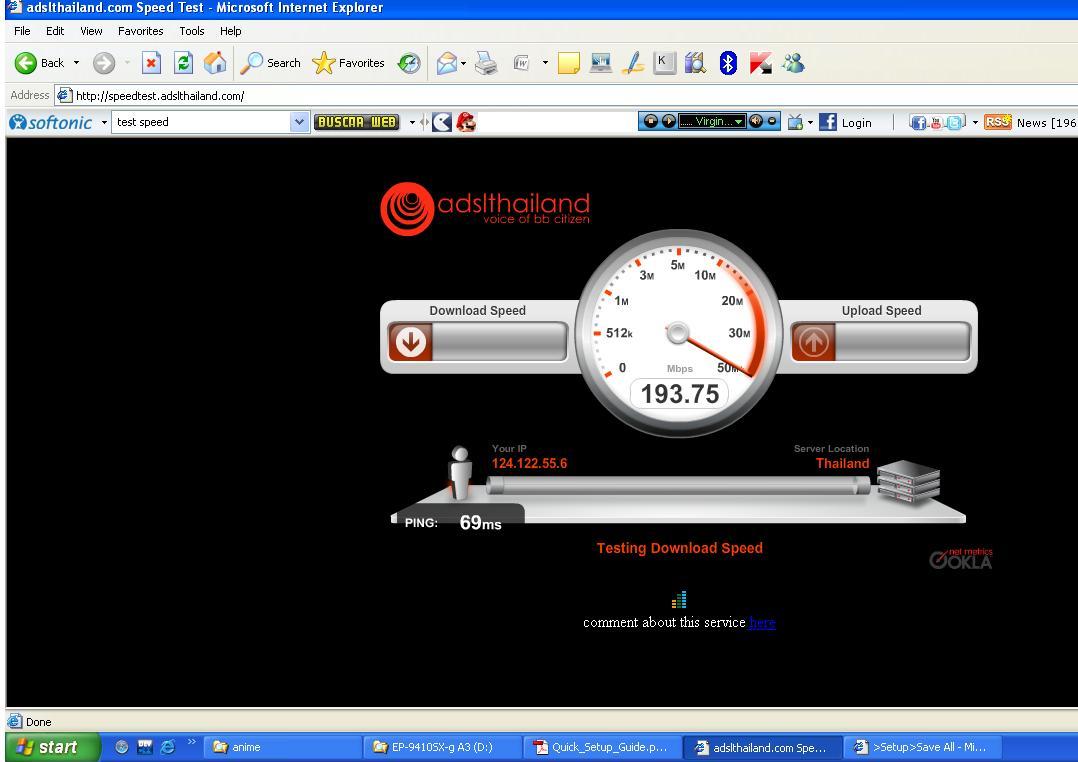Open the Tools menu
The image size is (1078, 762).
[191, 31]
